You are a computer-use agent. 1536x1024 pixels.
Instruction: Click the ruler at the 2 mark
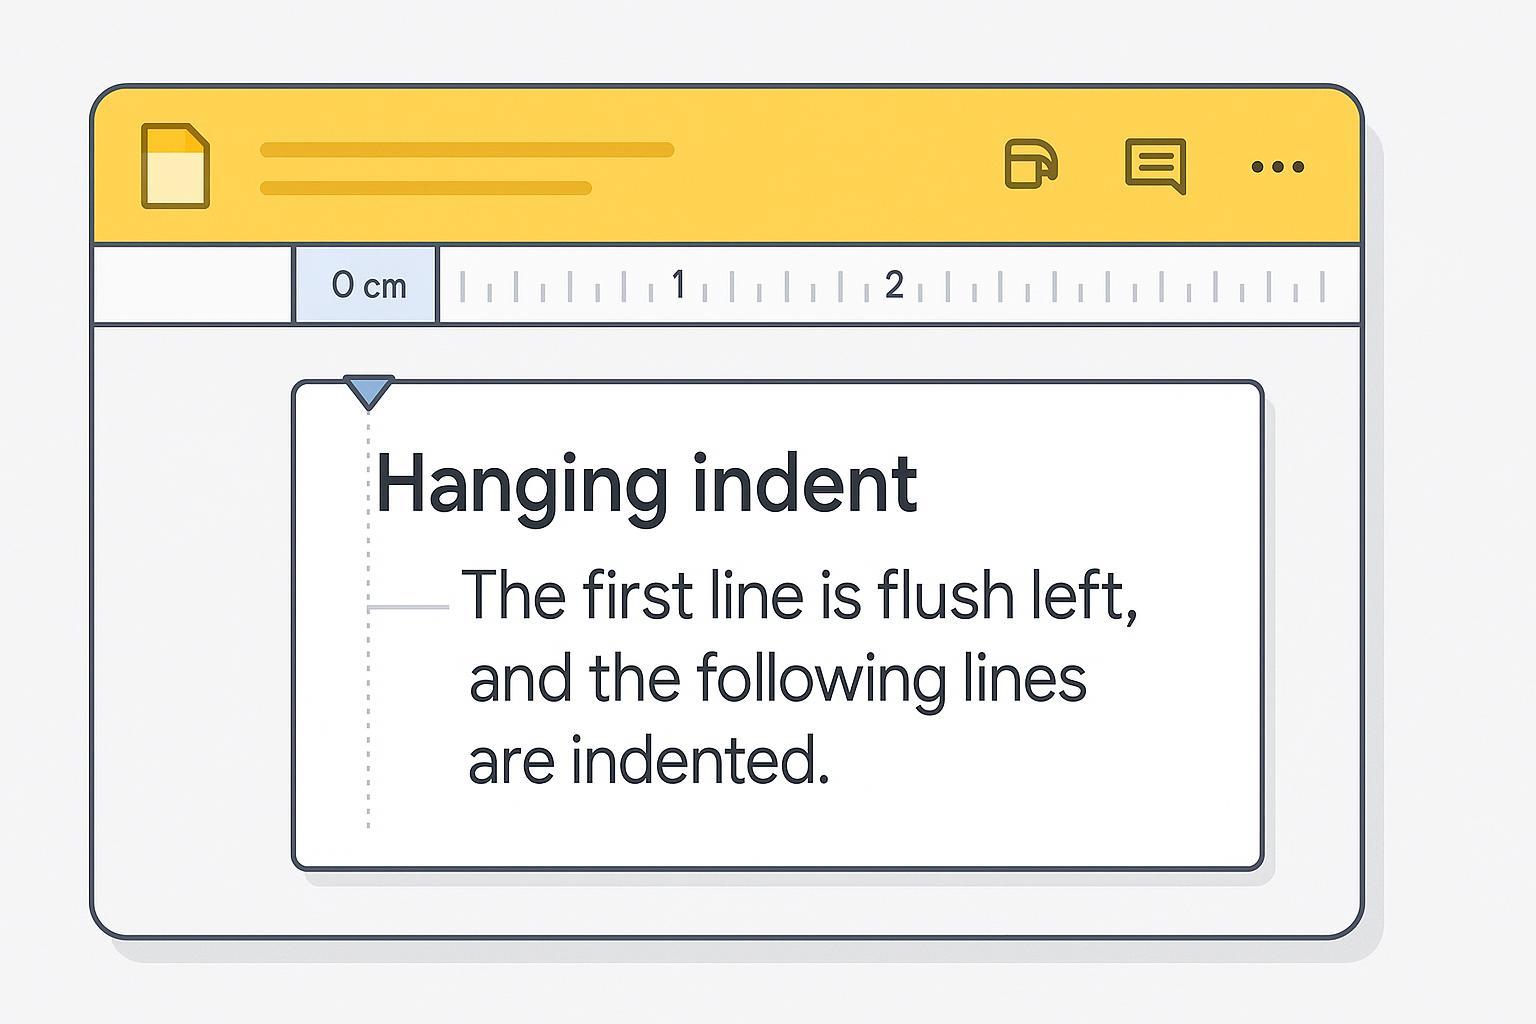pos(894,285)
